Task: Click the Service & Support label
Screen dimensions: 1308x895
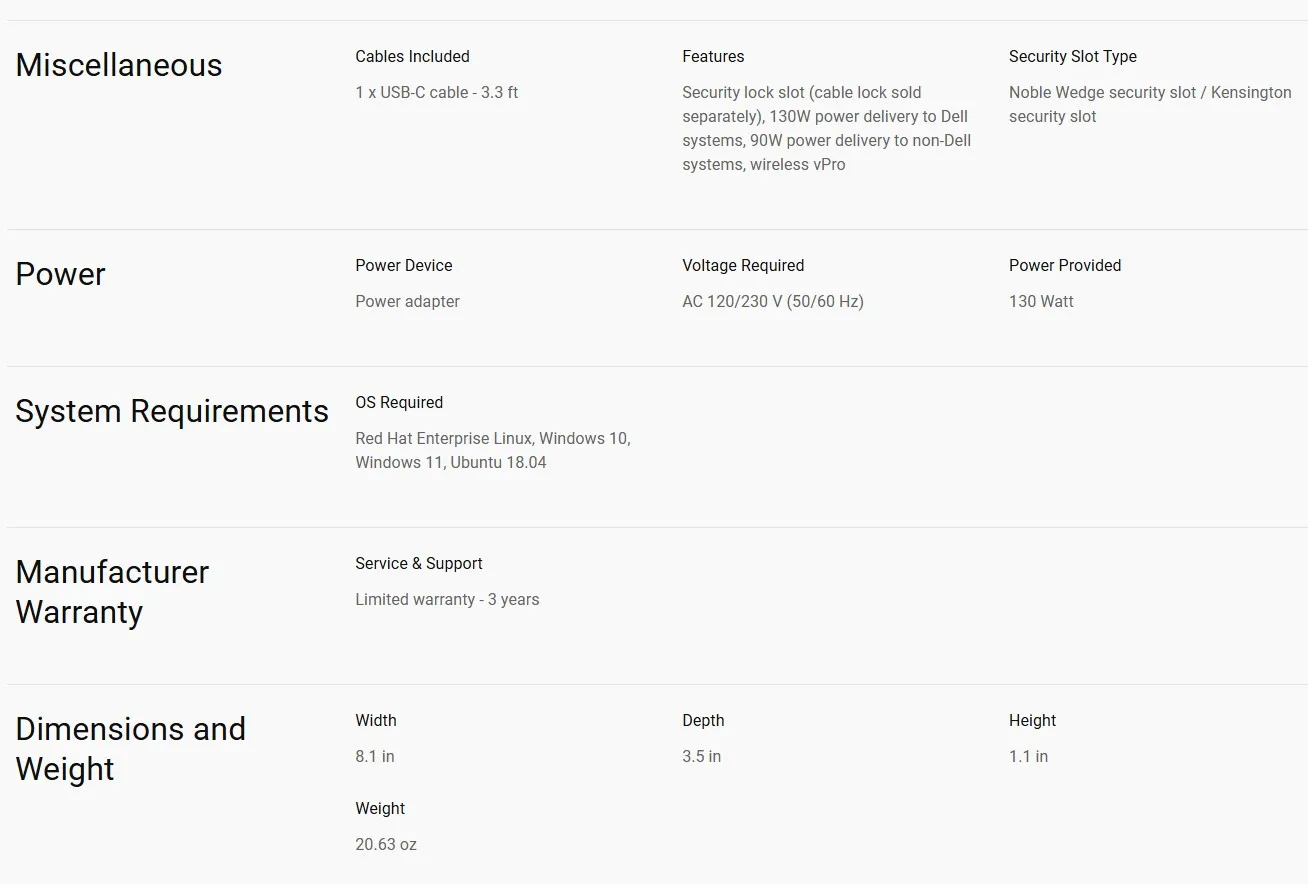Action: (418, 564)
